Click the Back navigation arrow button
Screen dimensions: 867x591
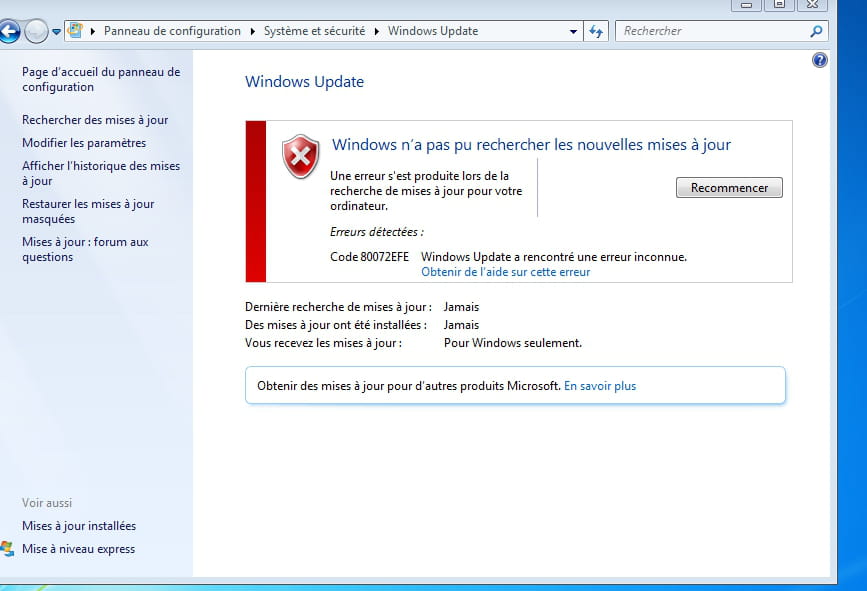point(9,32)
